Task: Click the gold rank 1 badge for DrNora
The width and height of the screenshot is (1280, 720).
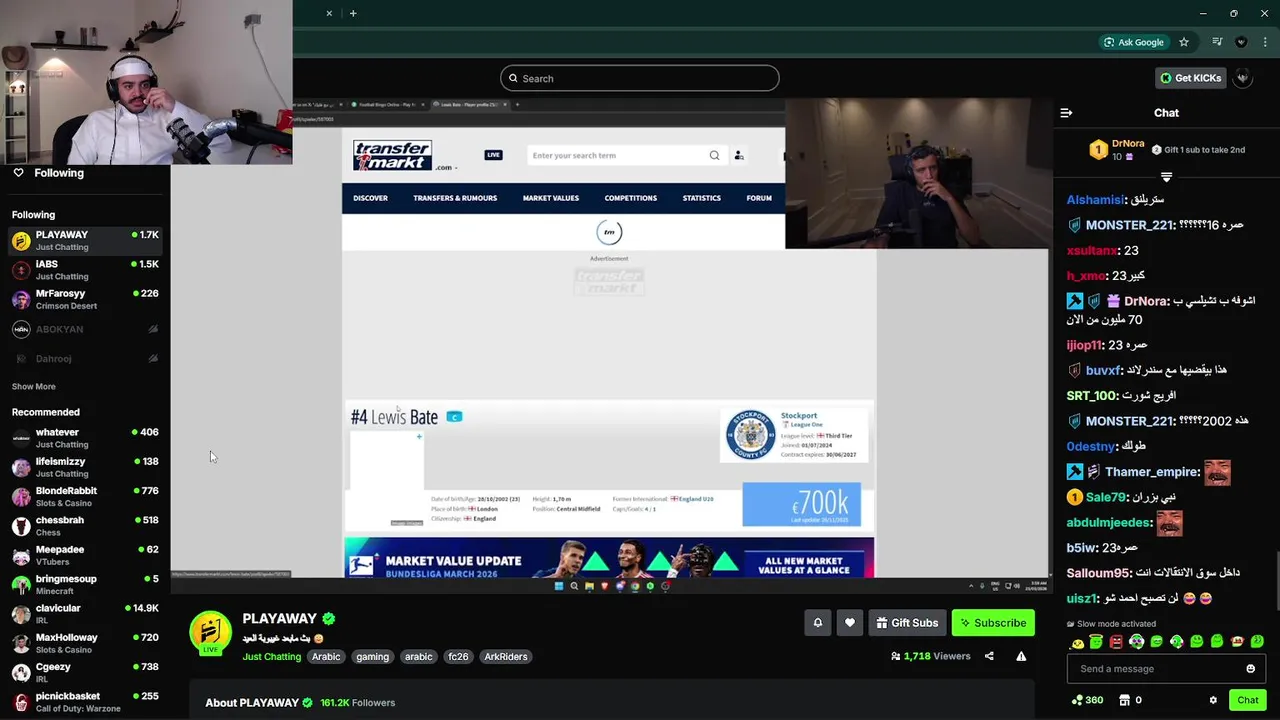Action: [x=1098, y=150]
